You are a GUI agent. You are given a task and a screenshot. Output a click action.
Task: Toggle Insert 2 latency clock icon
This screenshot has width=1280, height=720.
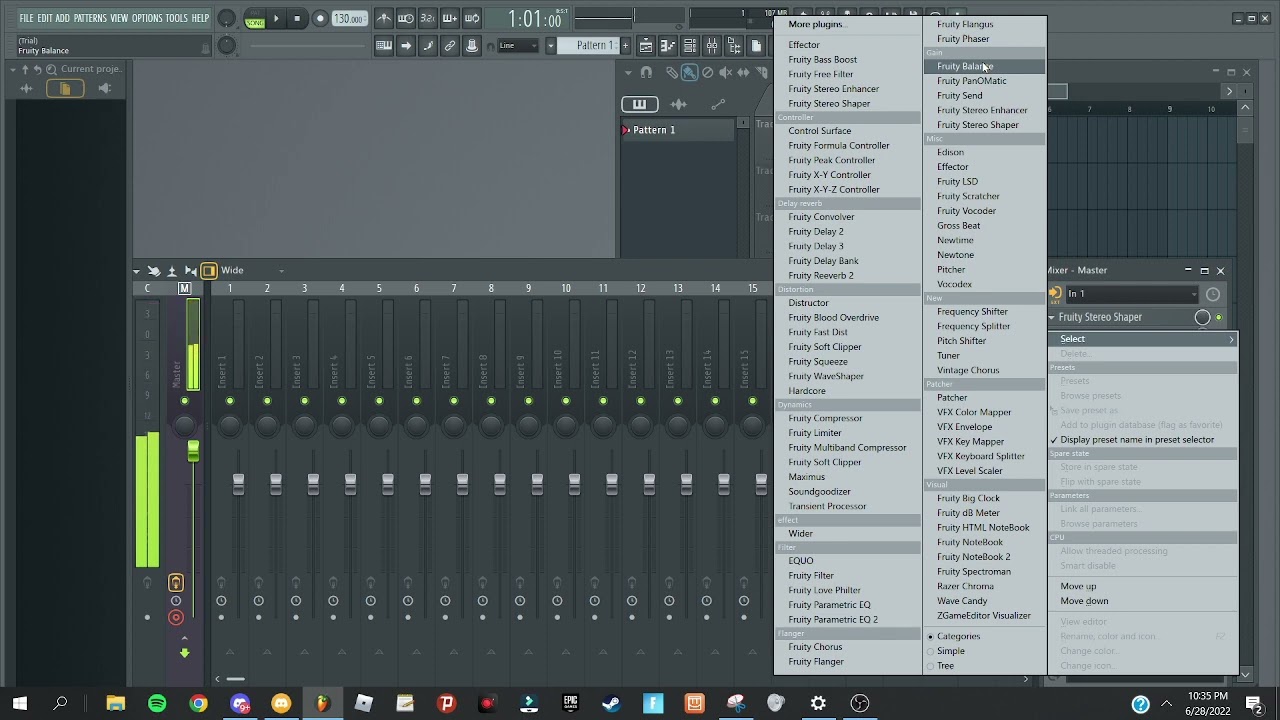point(258,601)
